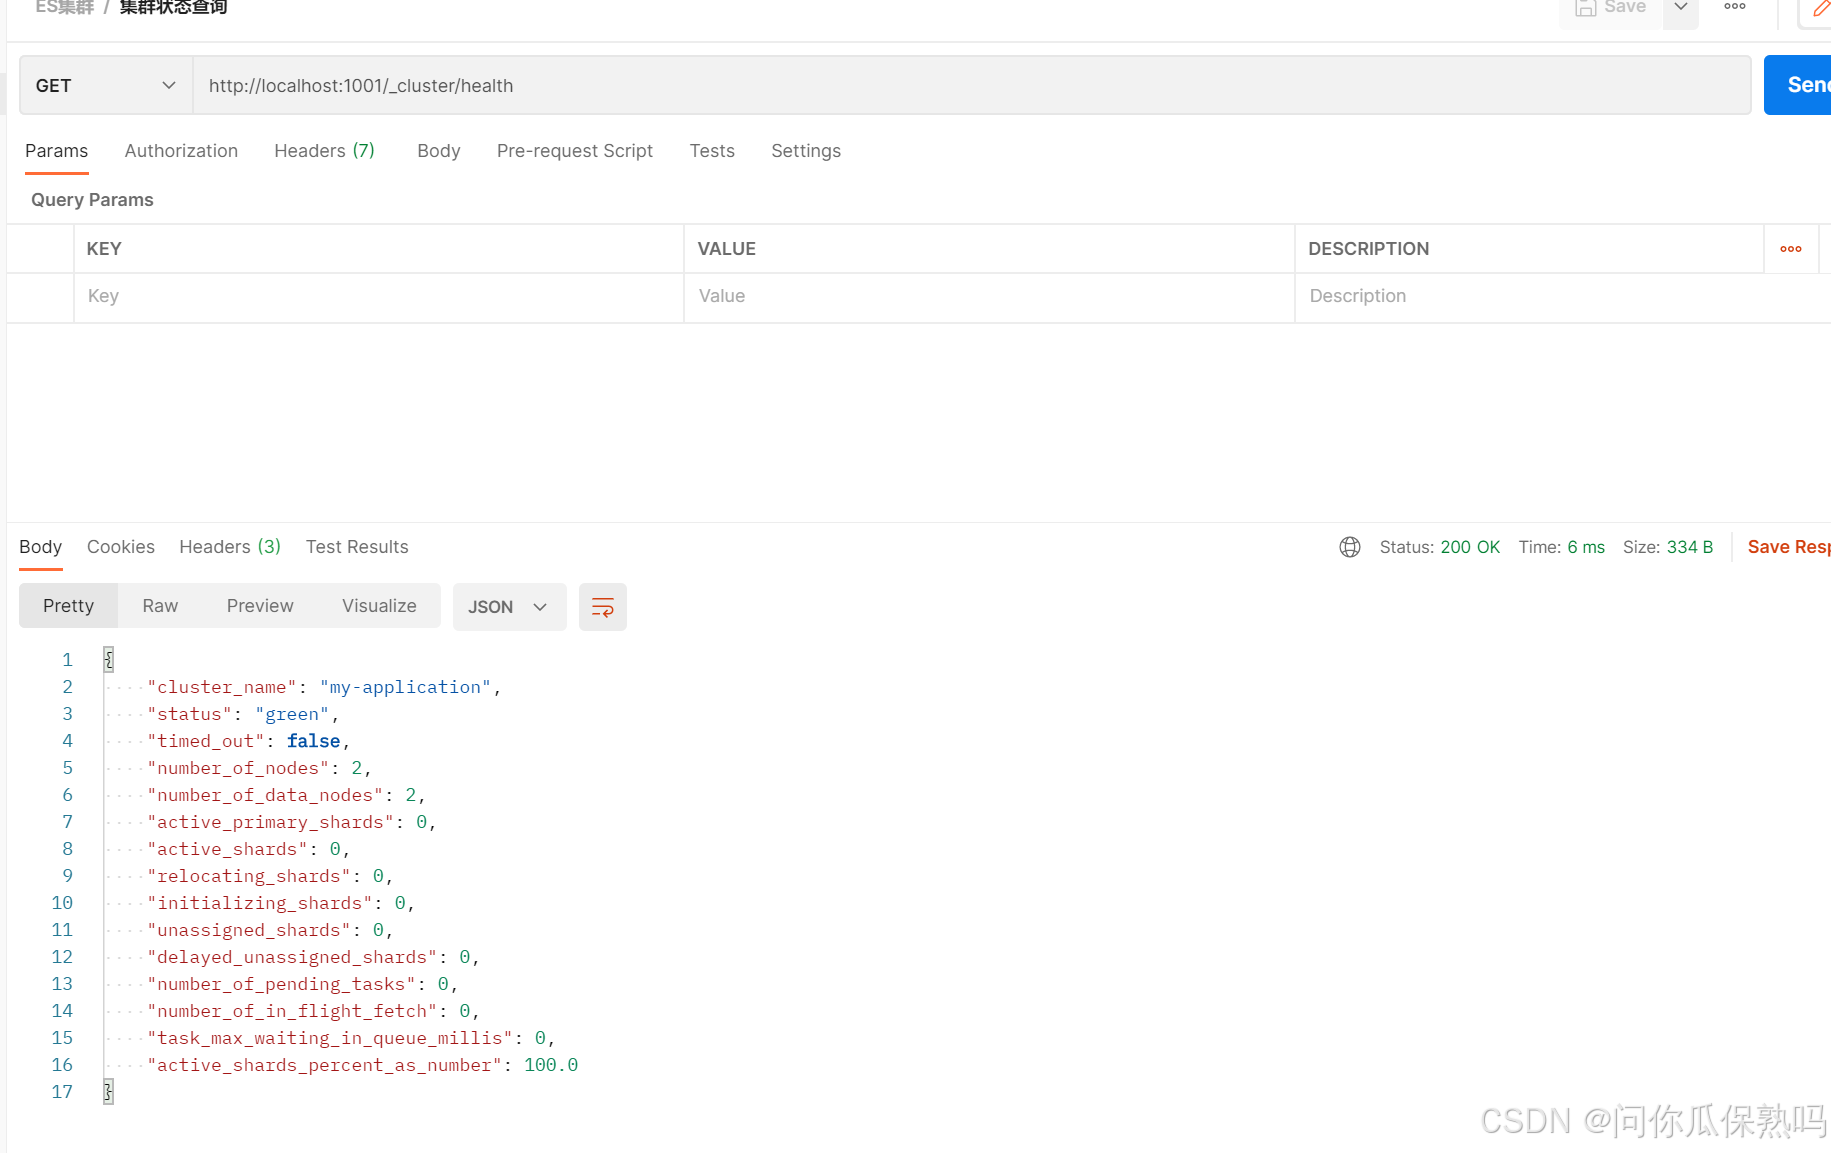
Task: Save the request
Action: coord(1611,8)
